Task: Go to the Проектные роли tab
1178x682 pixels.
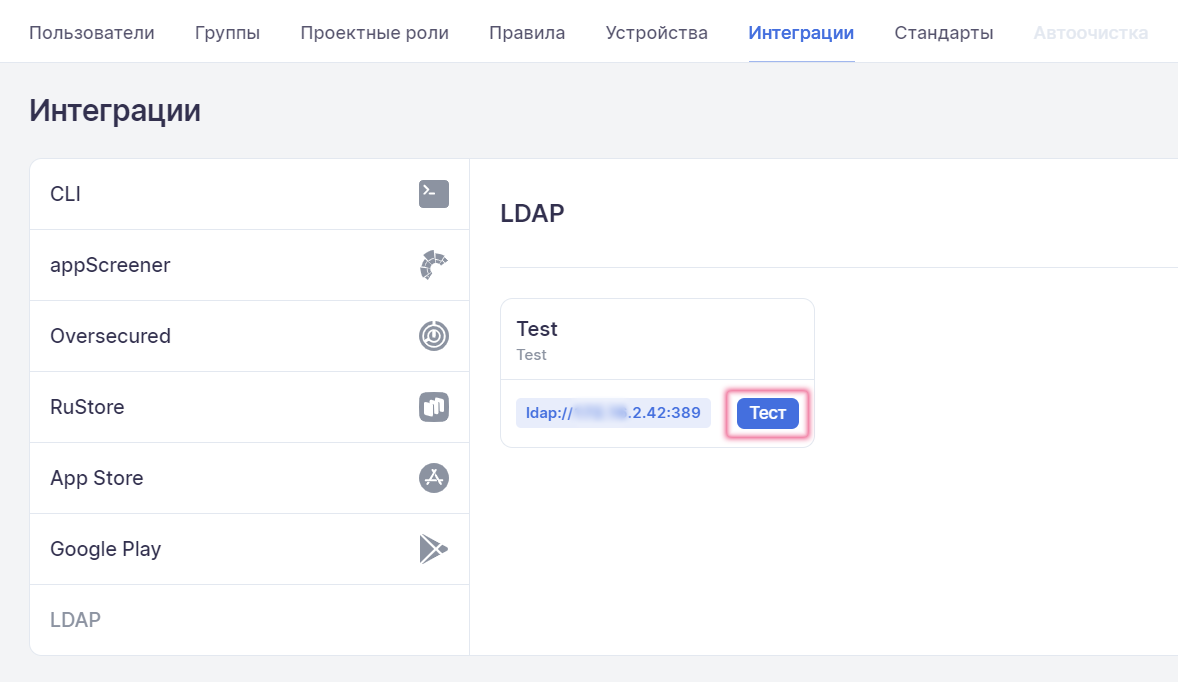Action: (x=374, y=33)
